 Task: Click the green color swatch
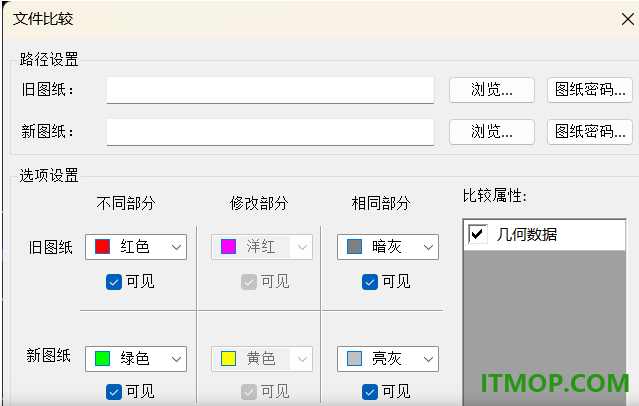tap(102, 359)
